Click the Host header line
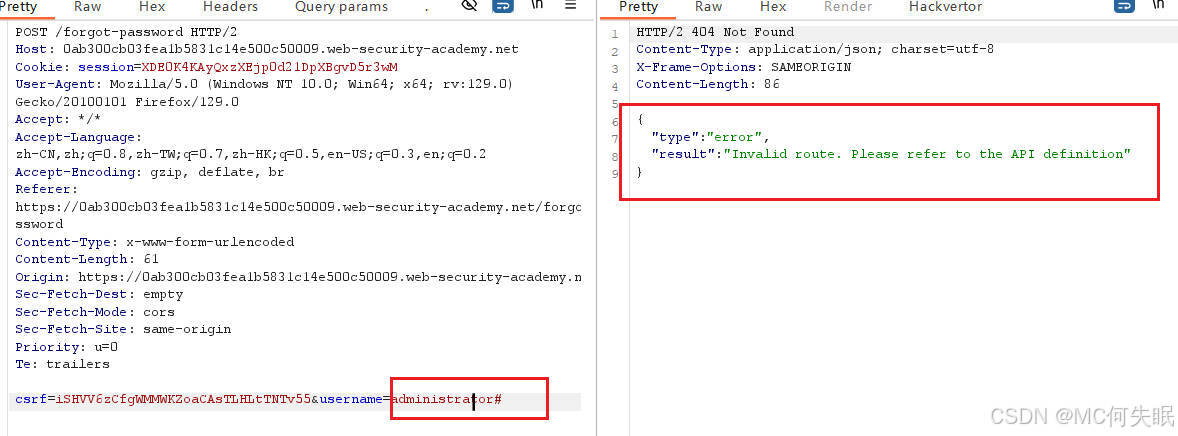This screenshot has width=1178, height=436. coord(267,50)
